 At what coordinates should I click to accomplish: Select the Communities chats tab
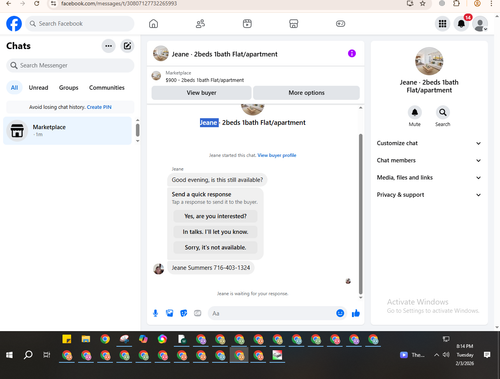coord(107,88)
